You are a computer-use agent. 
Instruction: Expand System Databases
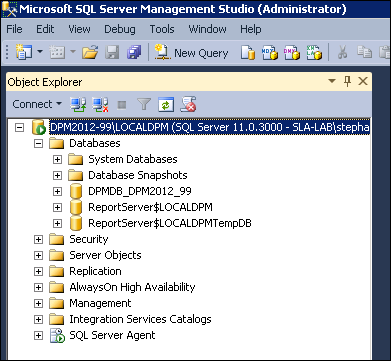point(57,159)
